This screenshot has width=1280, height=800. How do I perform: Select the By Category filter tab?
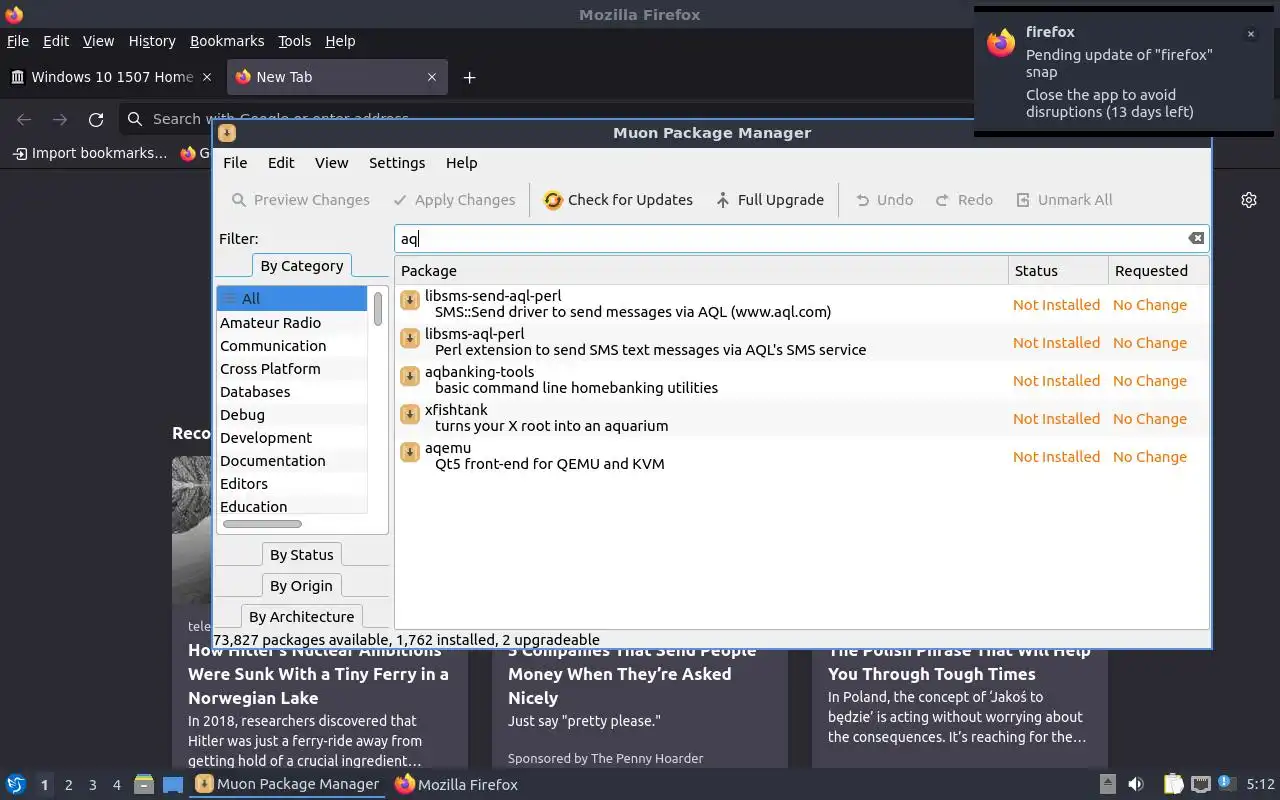pos(301,266)
